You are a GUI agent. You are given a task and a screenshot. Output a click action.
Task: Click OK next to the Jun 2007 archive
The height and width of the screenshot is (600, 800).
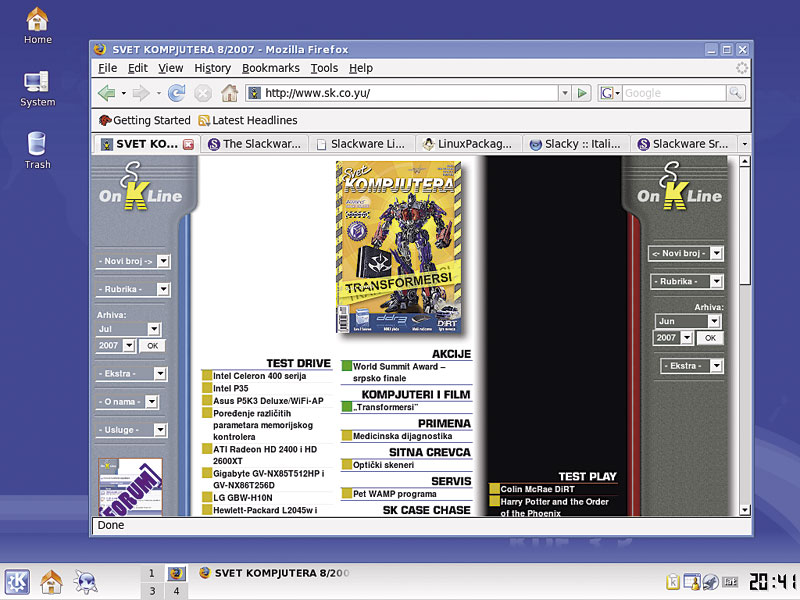point(710,338)
